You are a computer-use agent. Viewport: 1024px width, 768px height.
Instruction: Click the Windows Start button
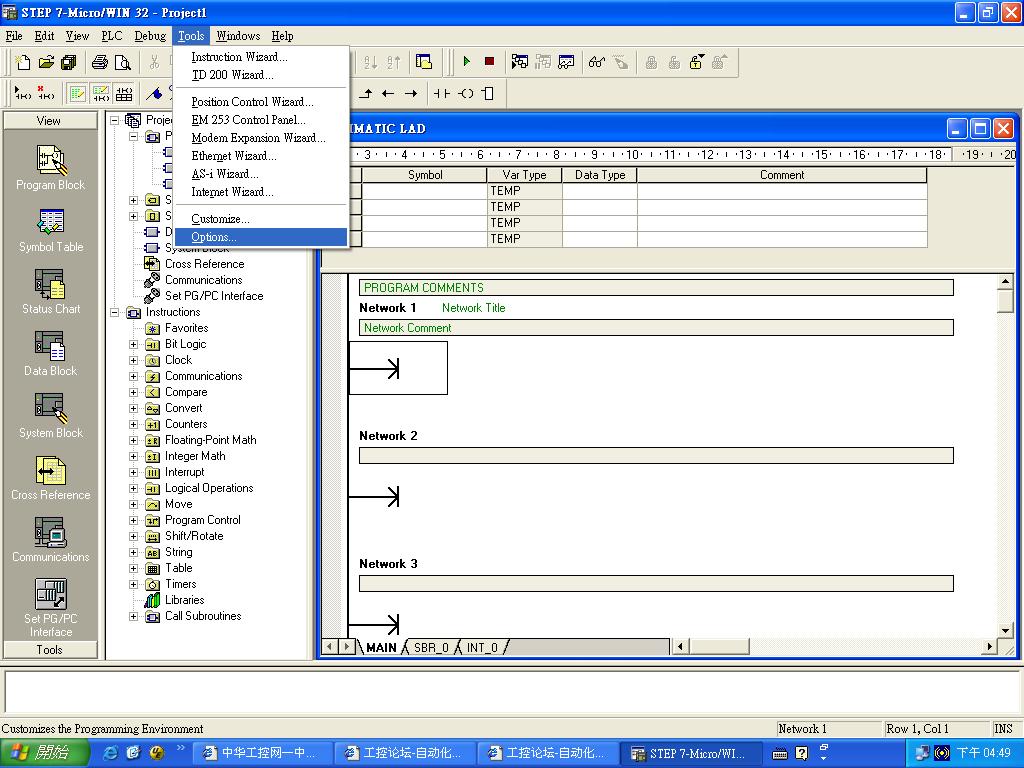coord(43,753)
